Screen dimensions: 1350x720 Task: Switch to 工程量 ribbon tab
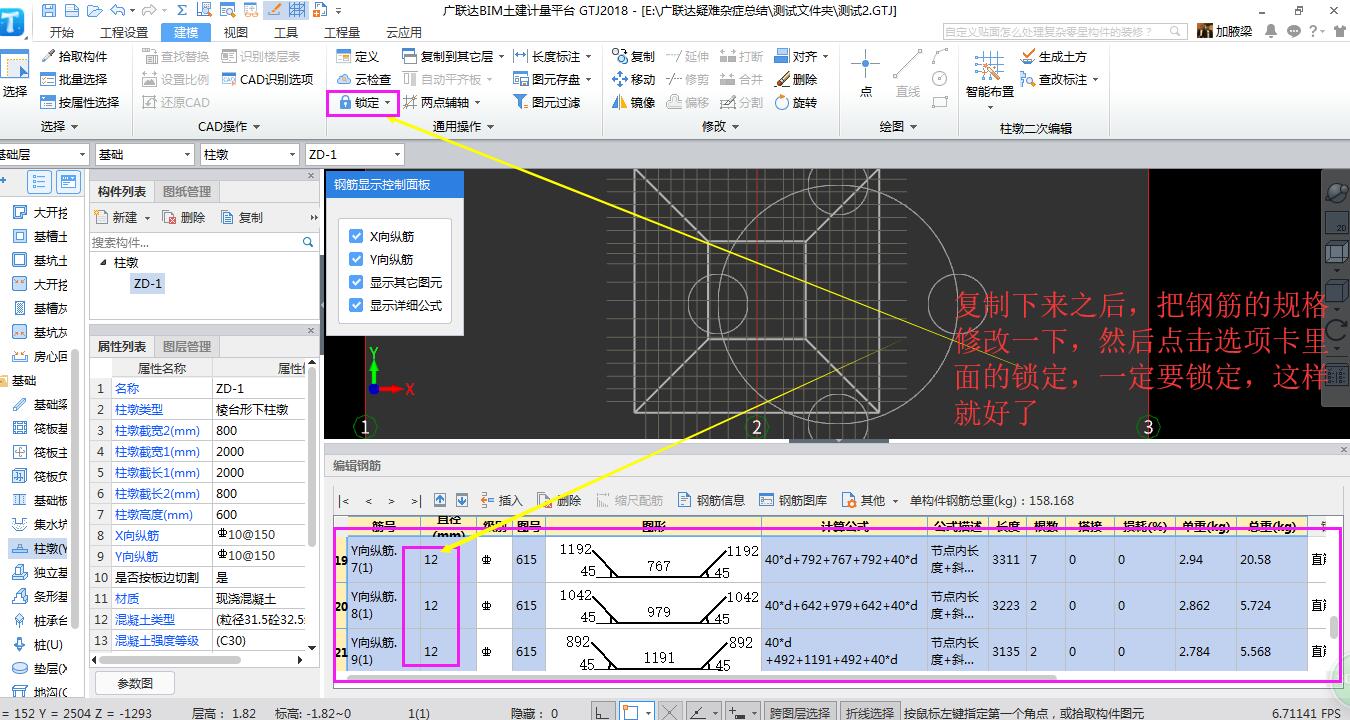click(x=342, y=32)
